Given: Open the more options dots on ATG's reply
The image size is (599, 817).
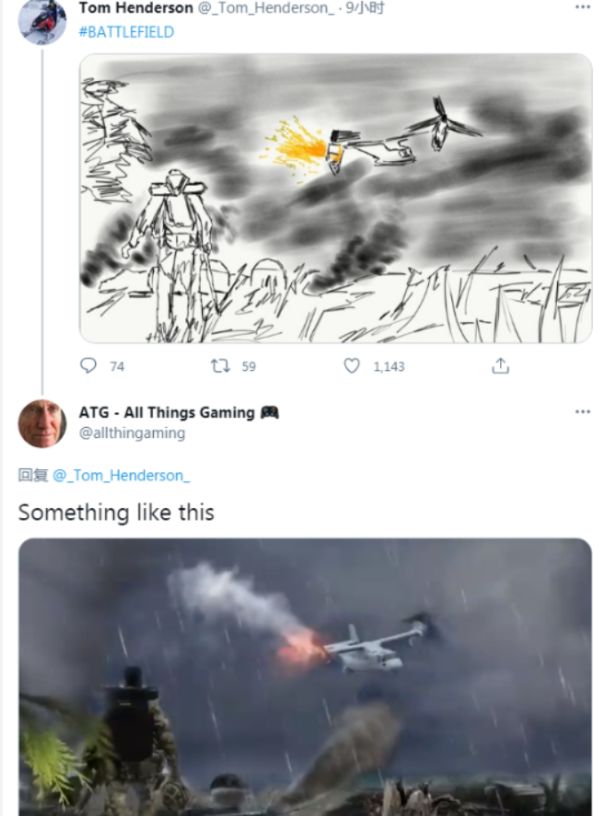Looking at the screenshot, I should point(582,412).
